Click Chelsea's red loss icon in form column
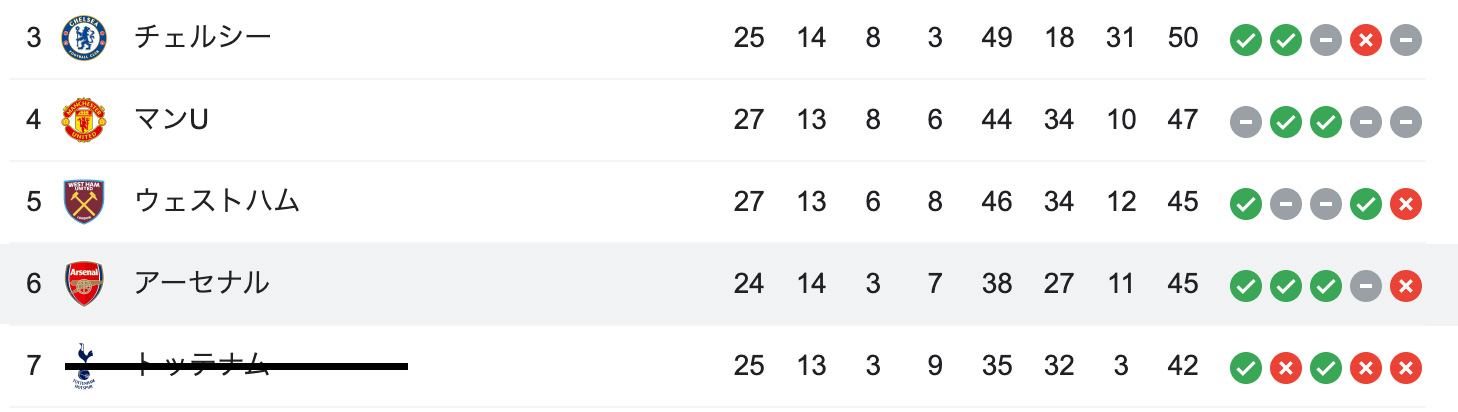Screen dimensions: 1458x412 coord(1365,41)
